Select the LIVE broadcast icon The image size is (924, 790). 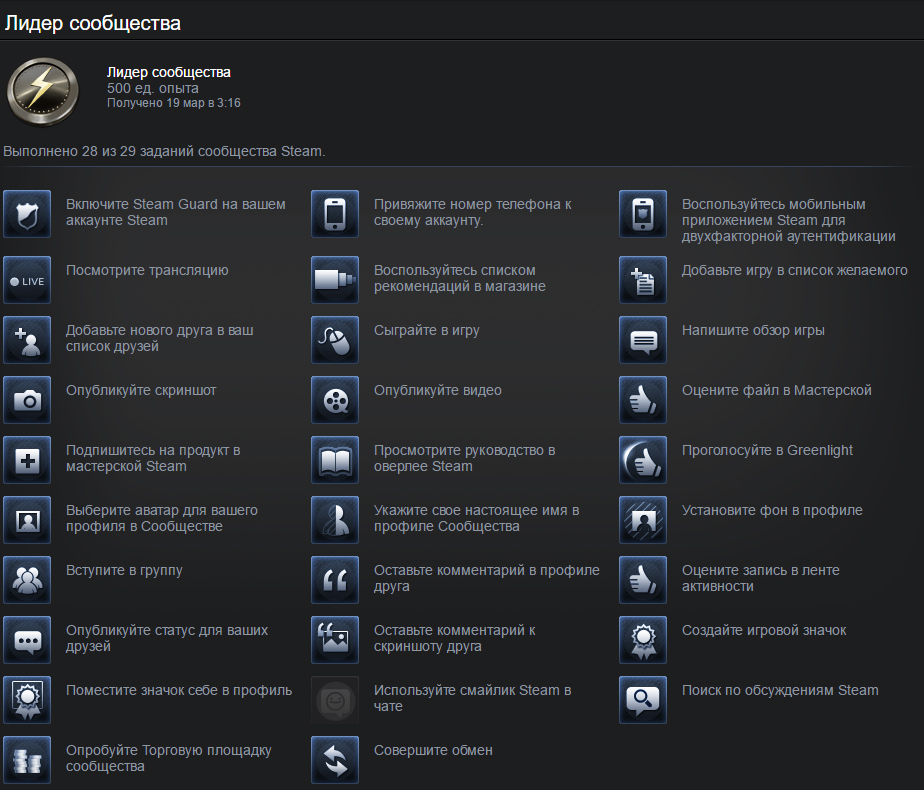pyautogui.click(x=27, y=280)
